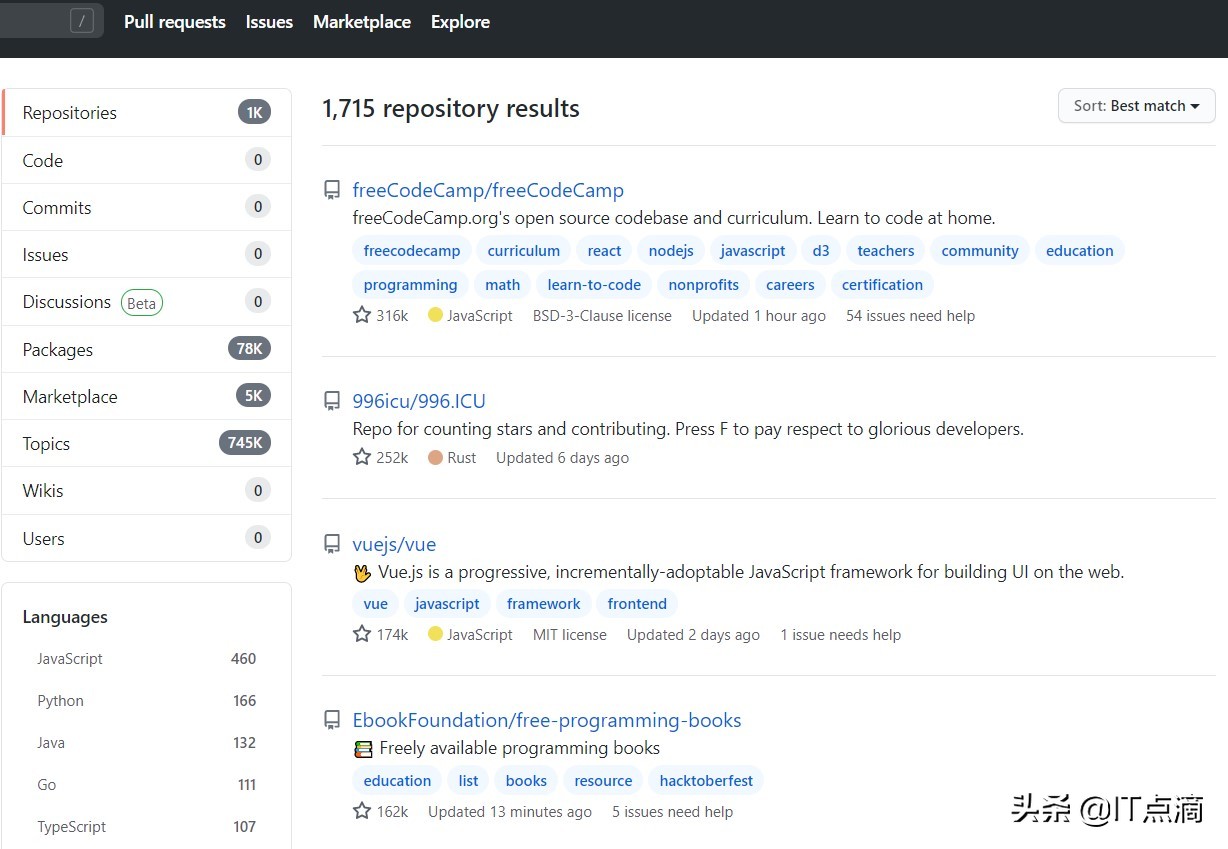1228x849 pixels.
Task: Filter results by the Python language
Action: (61, 701)
